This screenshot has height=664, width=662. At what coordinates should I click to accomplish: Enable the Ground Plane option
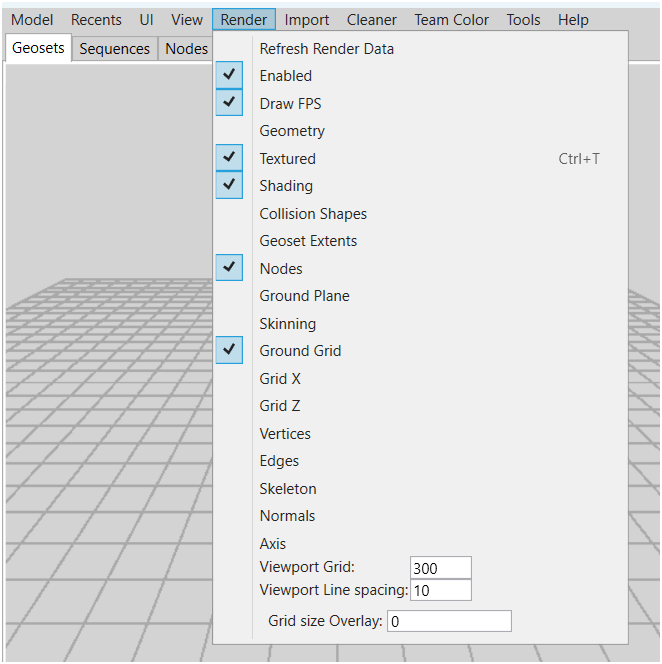tap(420, 296)
